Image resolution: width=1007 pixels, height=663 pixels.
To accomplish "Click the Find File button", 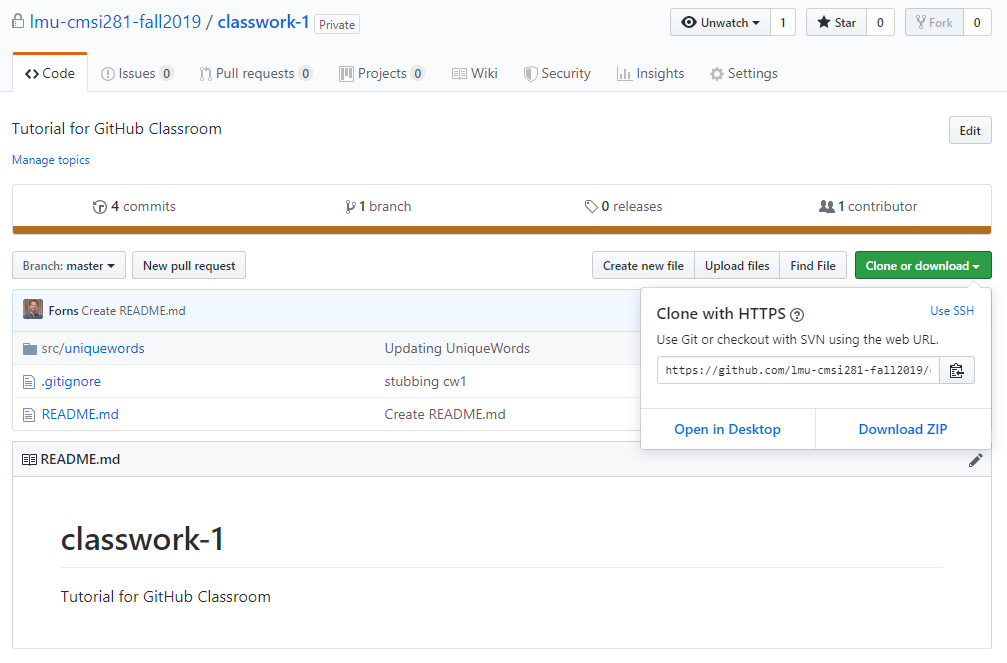I will [x=812, y=265].
